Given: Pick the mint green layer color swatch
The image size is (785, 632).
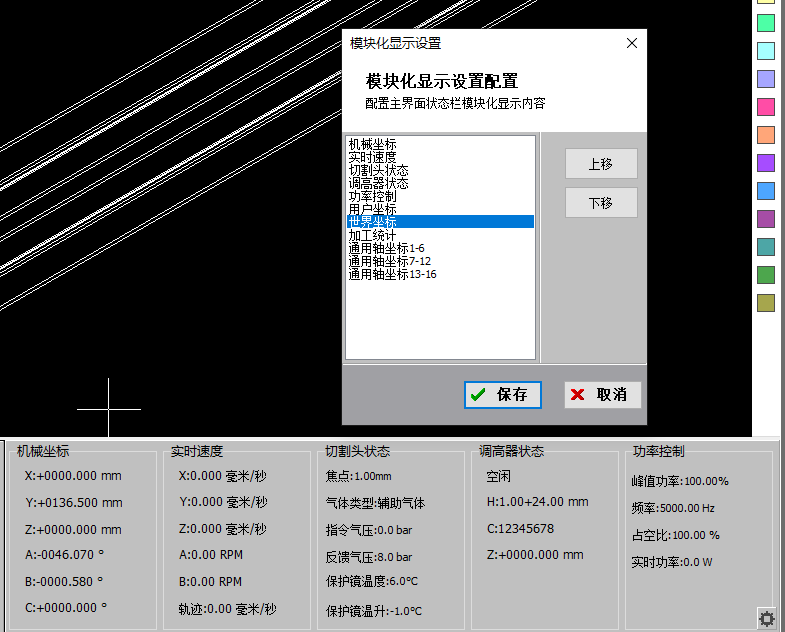Looking at the screenshot, I should [766, 23].
